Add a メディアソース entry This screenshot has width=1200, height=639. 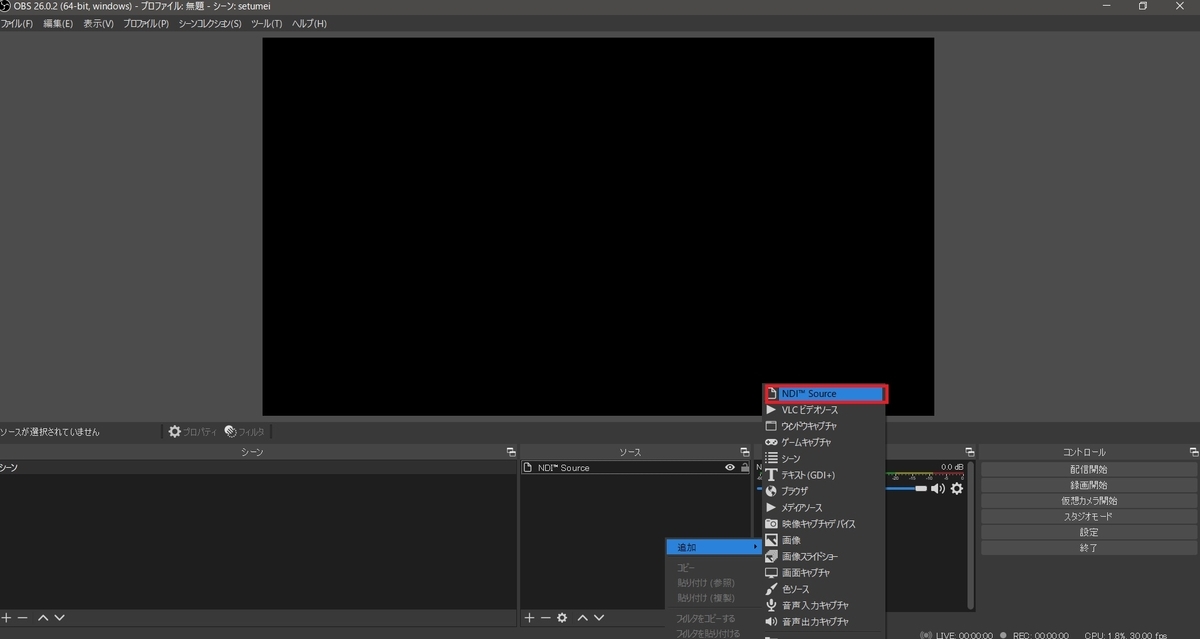823,507
